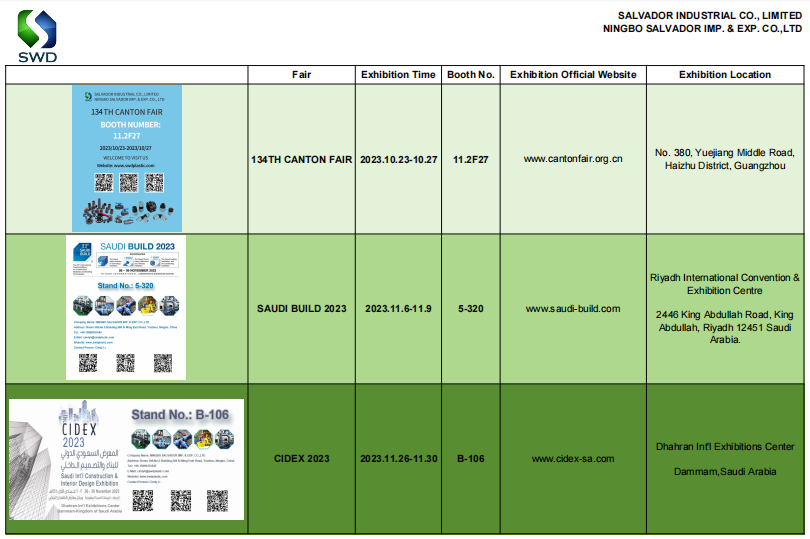This screenshot has height=539, width=810.
Task: Select 'Dhahran Int'l Exhibitions Center' text
Action: [x=725, y=446]
